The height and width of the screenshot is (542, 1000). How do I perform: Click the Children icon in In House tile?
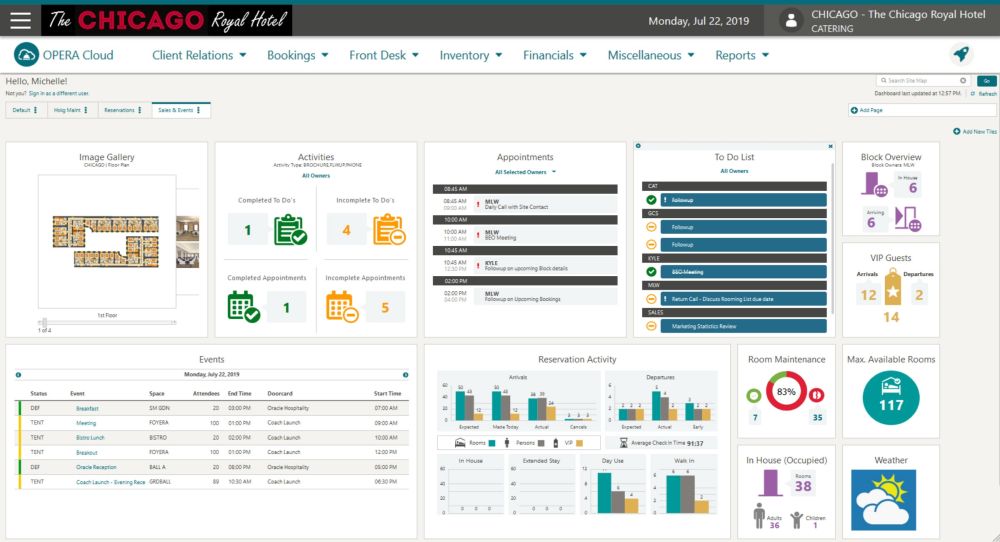coord(797,520)
